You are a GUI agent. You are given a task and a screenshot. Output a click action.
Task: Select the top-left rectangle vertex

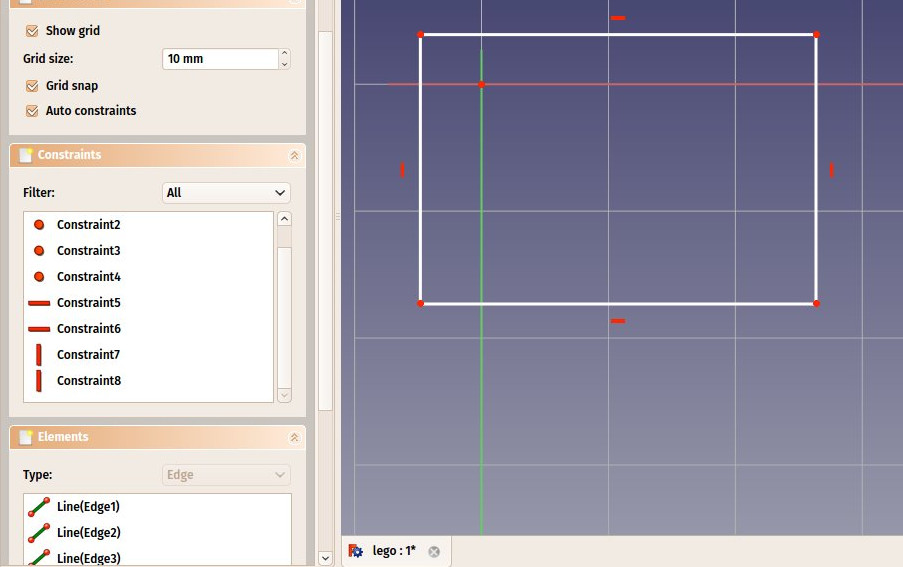click(x=420, y=35)
